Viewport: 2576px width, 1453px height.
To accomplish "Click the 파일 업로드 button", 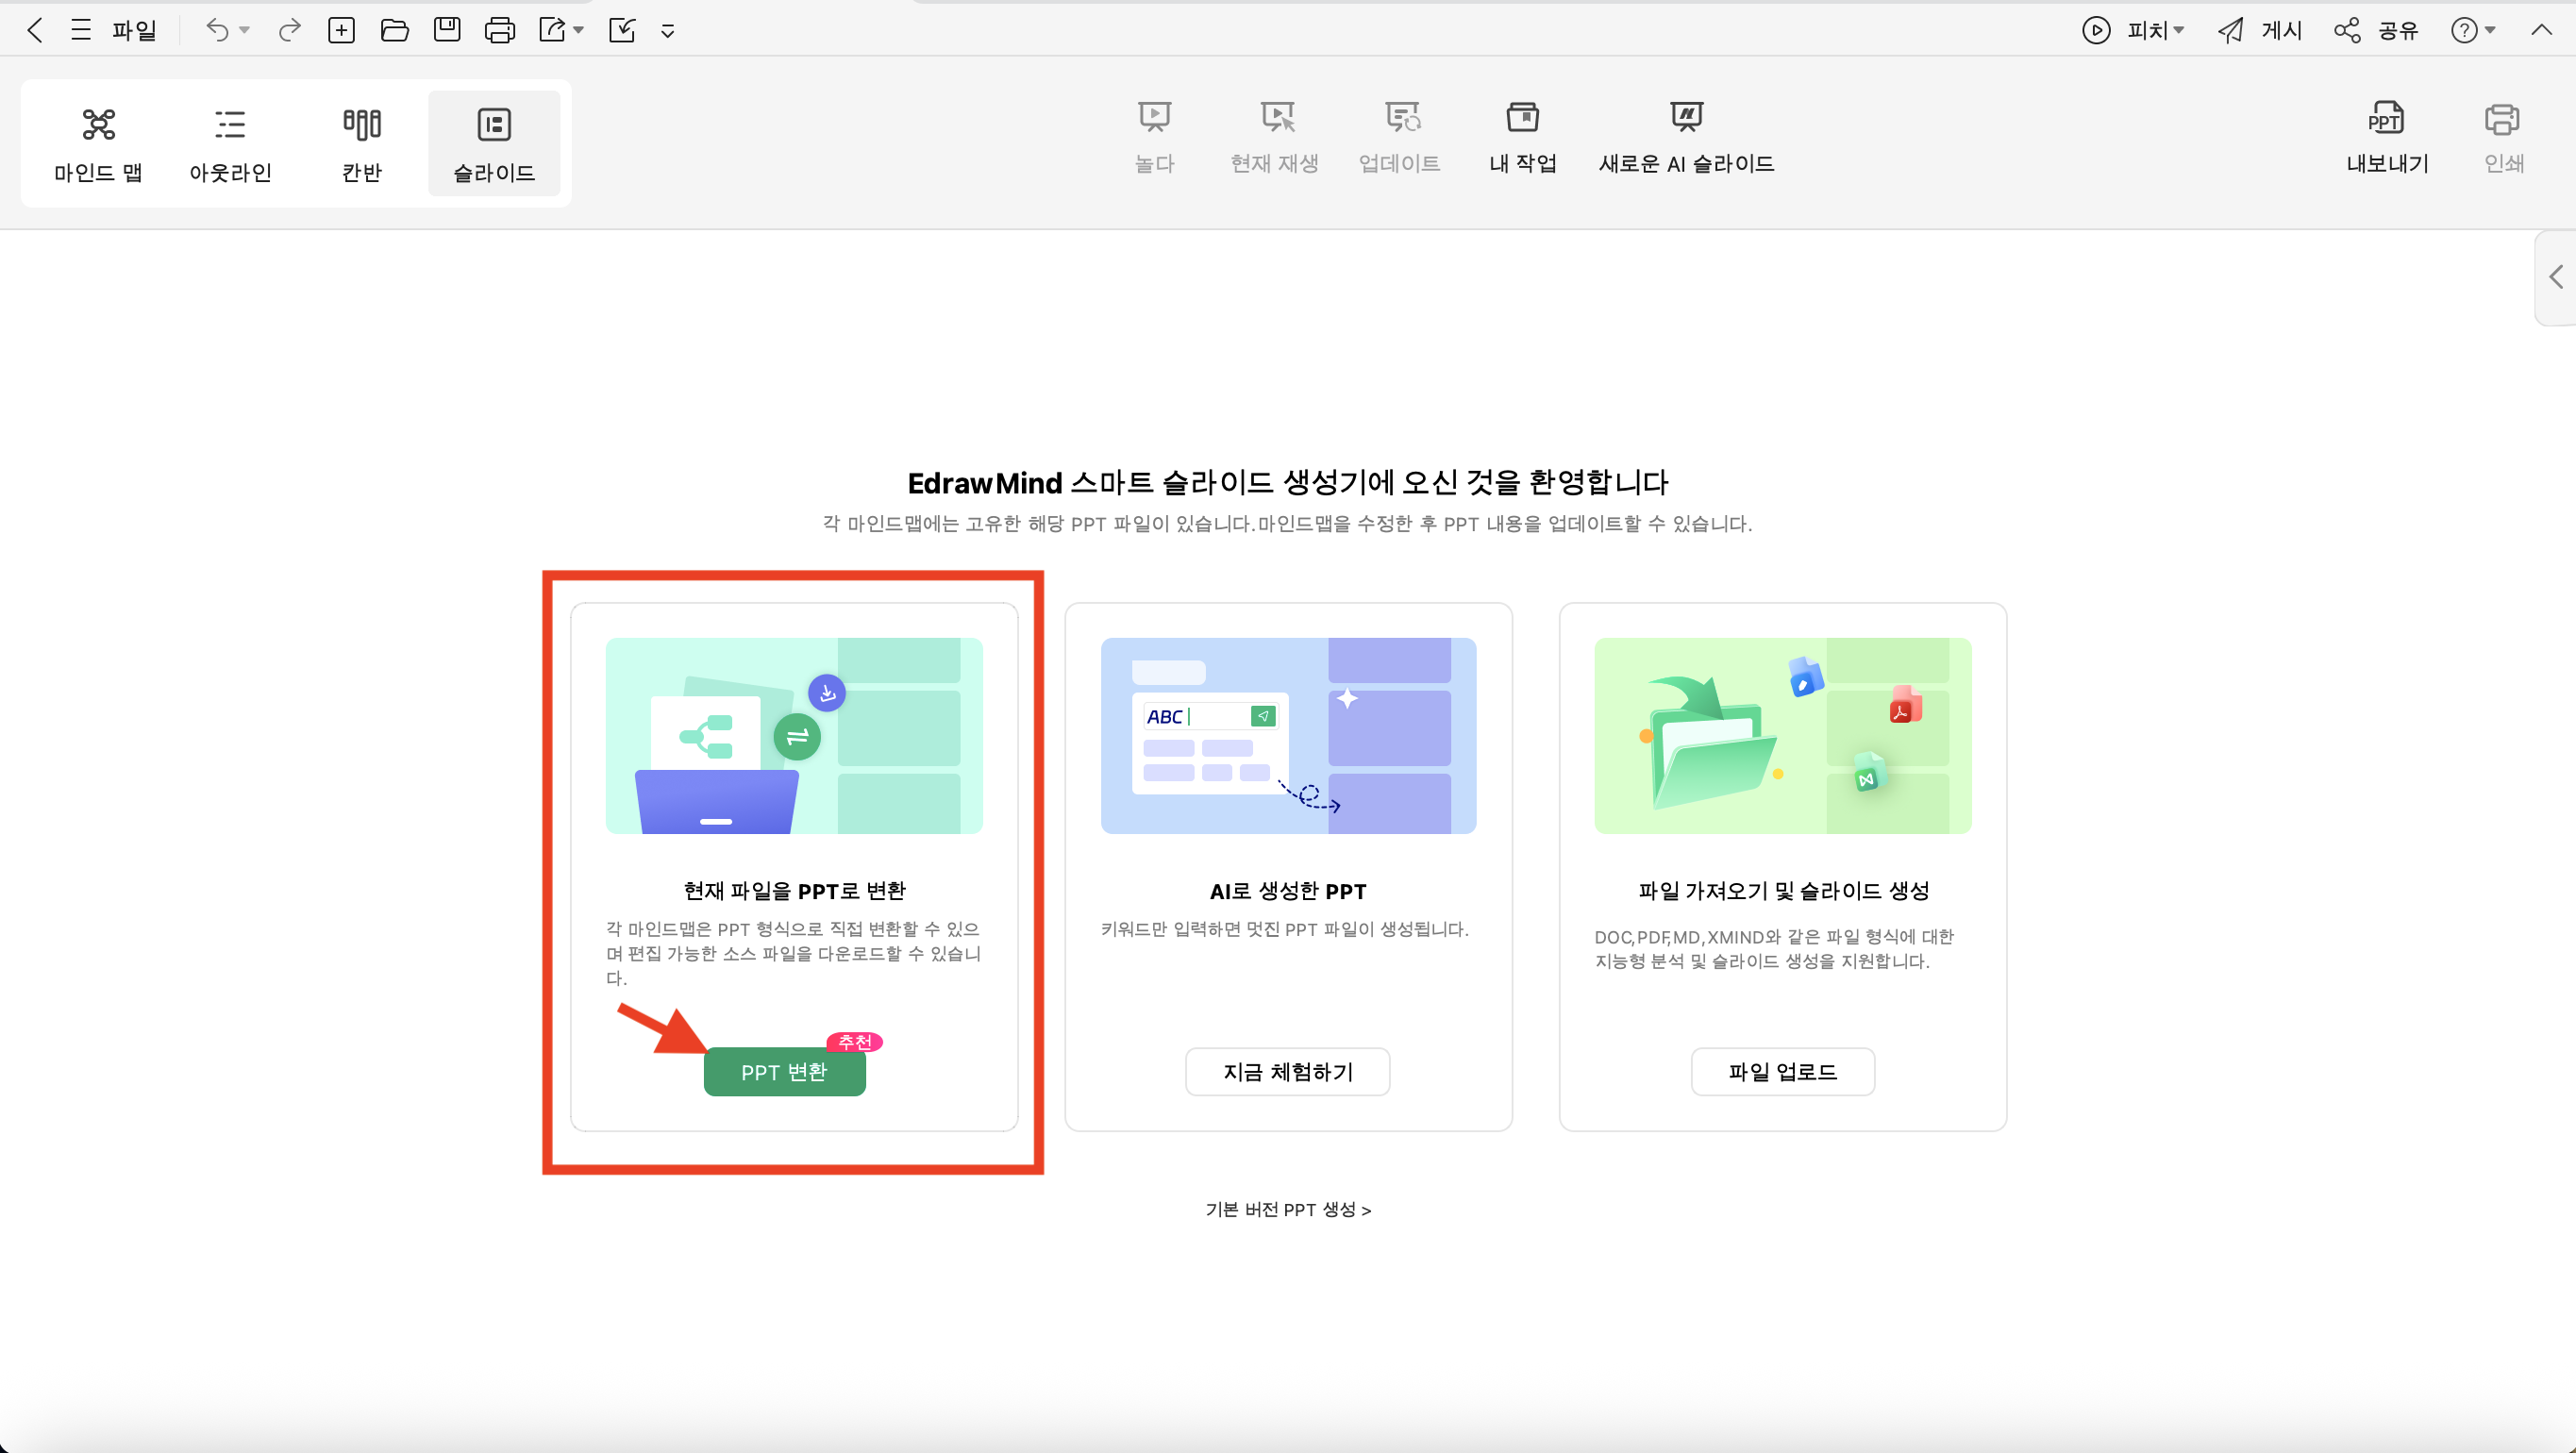I will (1783, 1072).
